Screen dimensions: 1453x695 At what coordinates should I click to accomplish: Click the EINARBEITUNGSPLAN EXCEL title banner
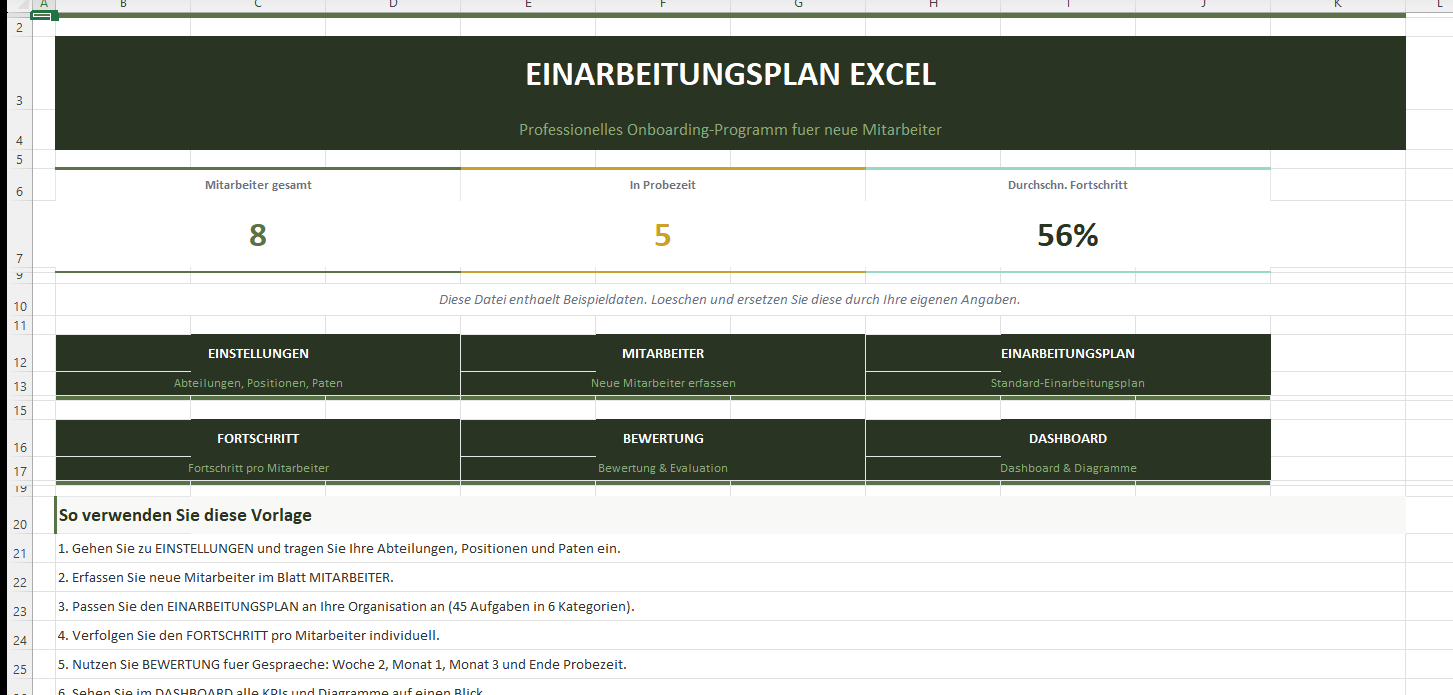[730, 75]
